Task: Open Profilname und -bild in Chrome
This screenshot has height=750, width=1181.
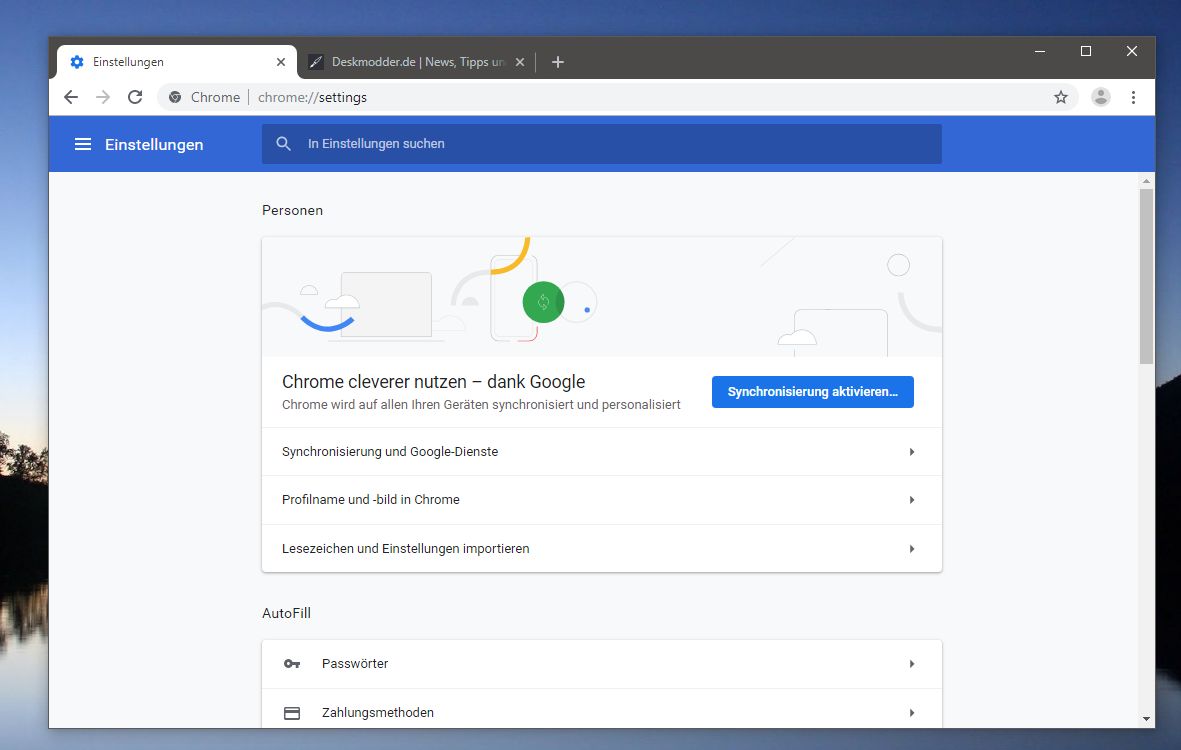Action: pos(602,500)
